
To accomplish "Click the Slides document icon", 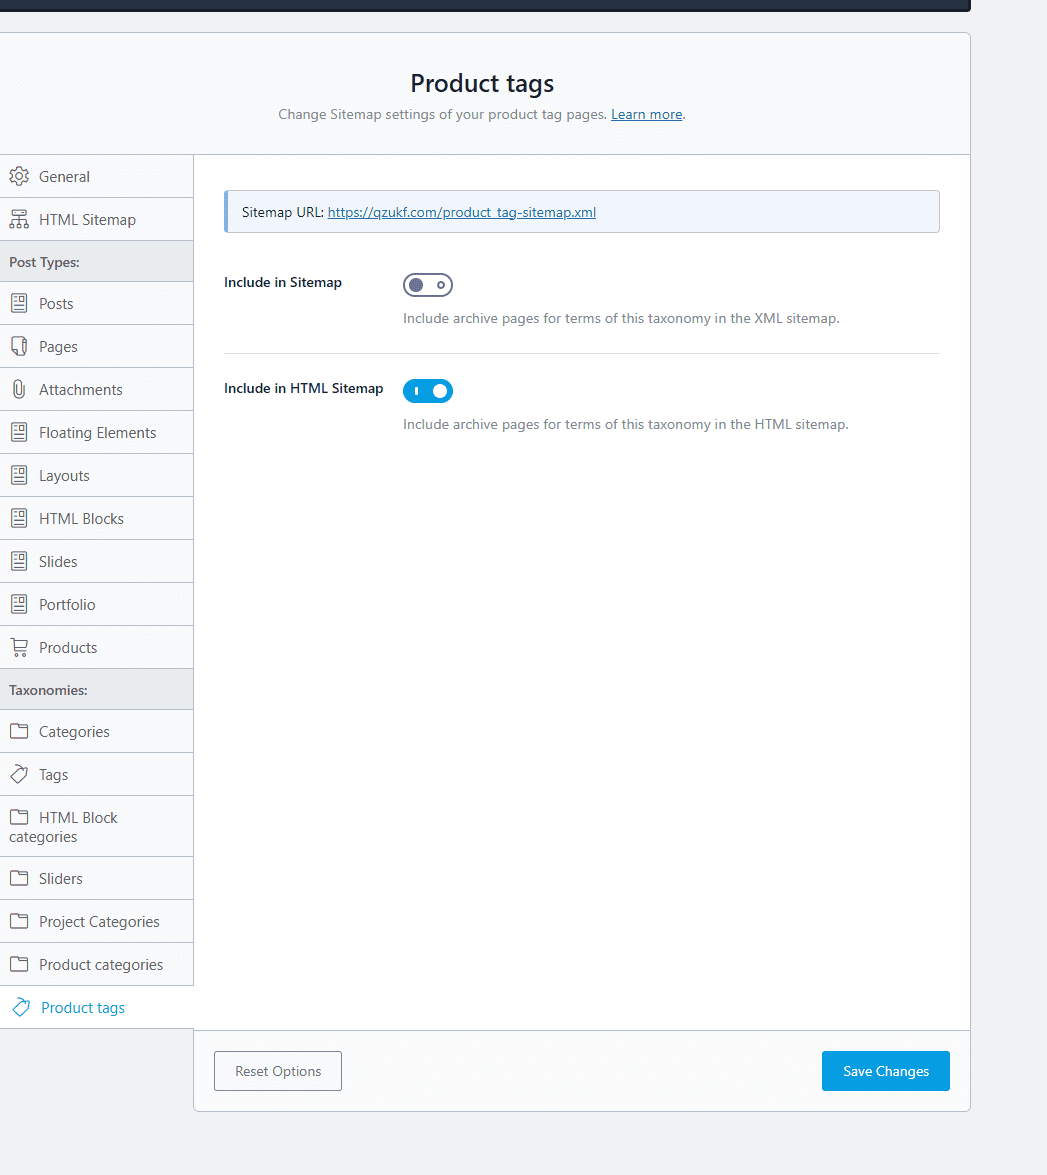I will pos(19,561).
